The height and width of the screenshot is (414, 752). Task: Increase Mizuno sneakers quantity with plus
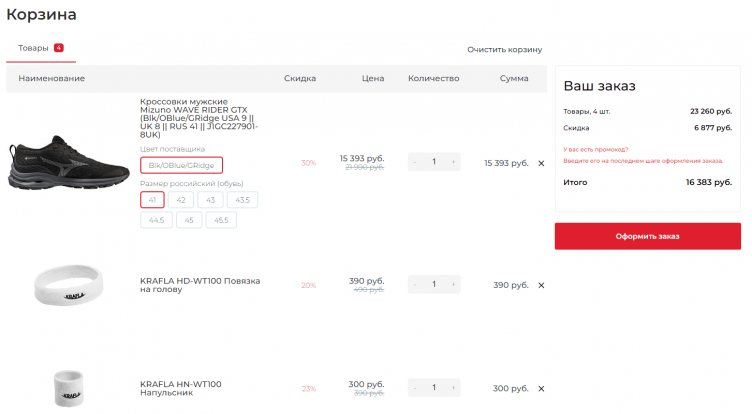point(453,162)
